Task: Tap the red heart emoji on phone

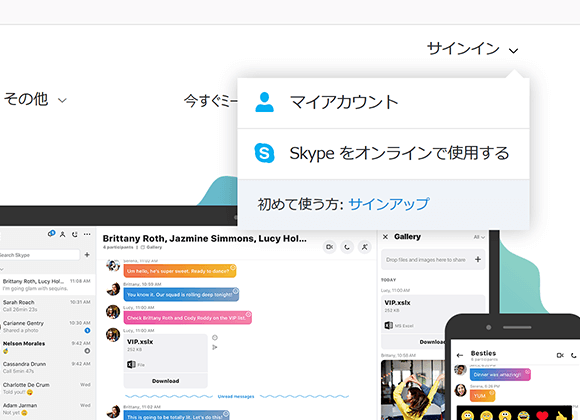Action: click(x=542, y=416)
